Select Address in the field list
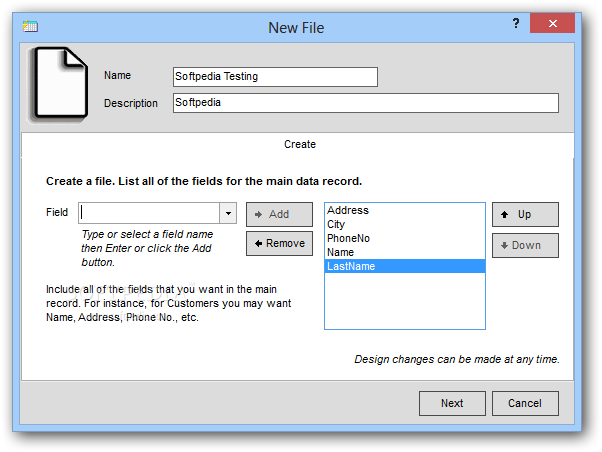Screen dimensions: 602x452 click(405, 210)
